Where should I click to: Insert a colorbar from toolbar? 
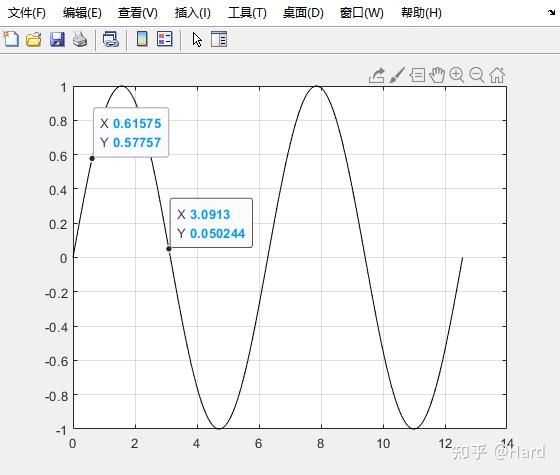[x=142, y=39]
